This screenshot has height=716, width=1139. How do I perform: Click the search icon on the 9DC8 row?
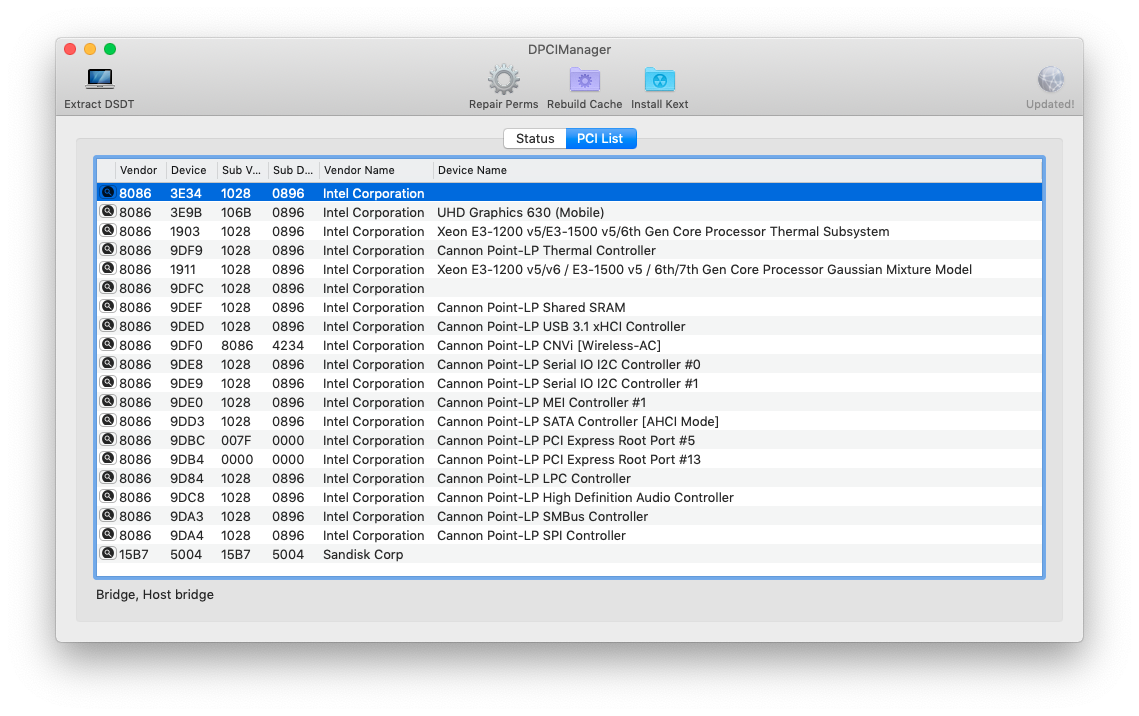point(108,496)
